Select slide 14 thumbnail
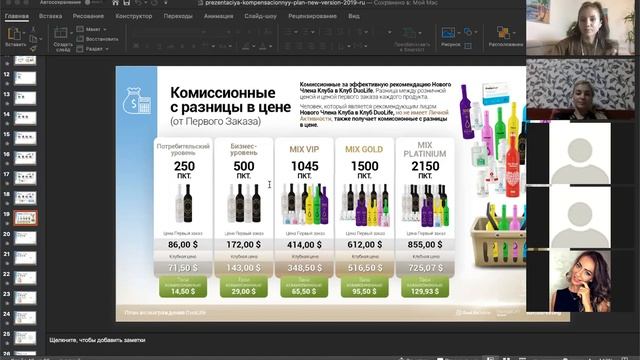Screen dimensions: 640x360 25,118
